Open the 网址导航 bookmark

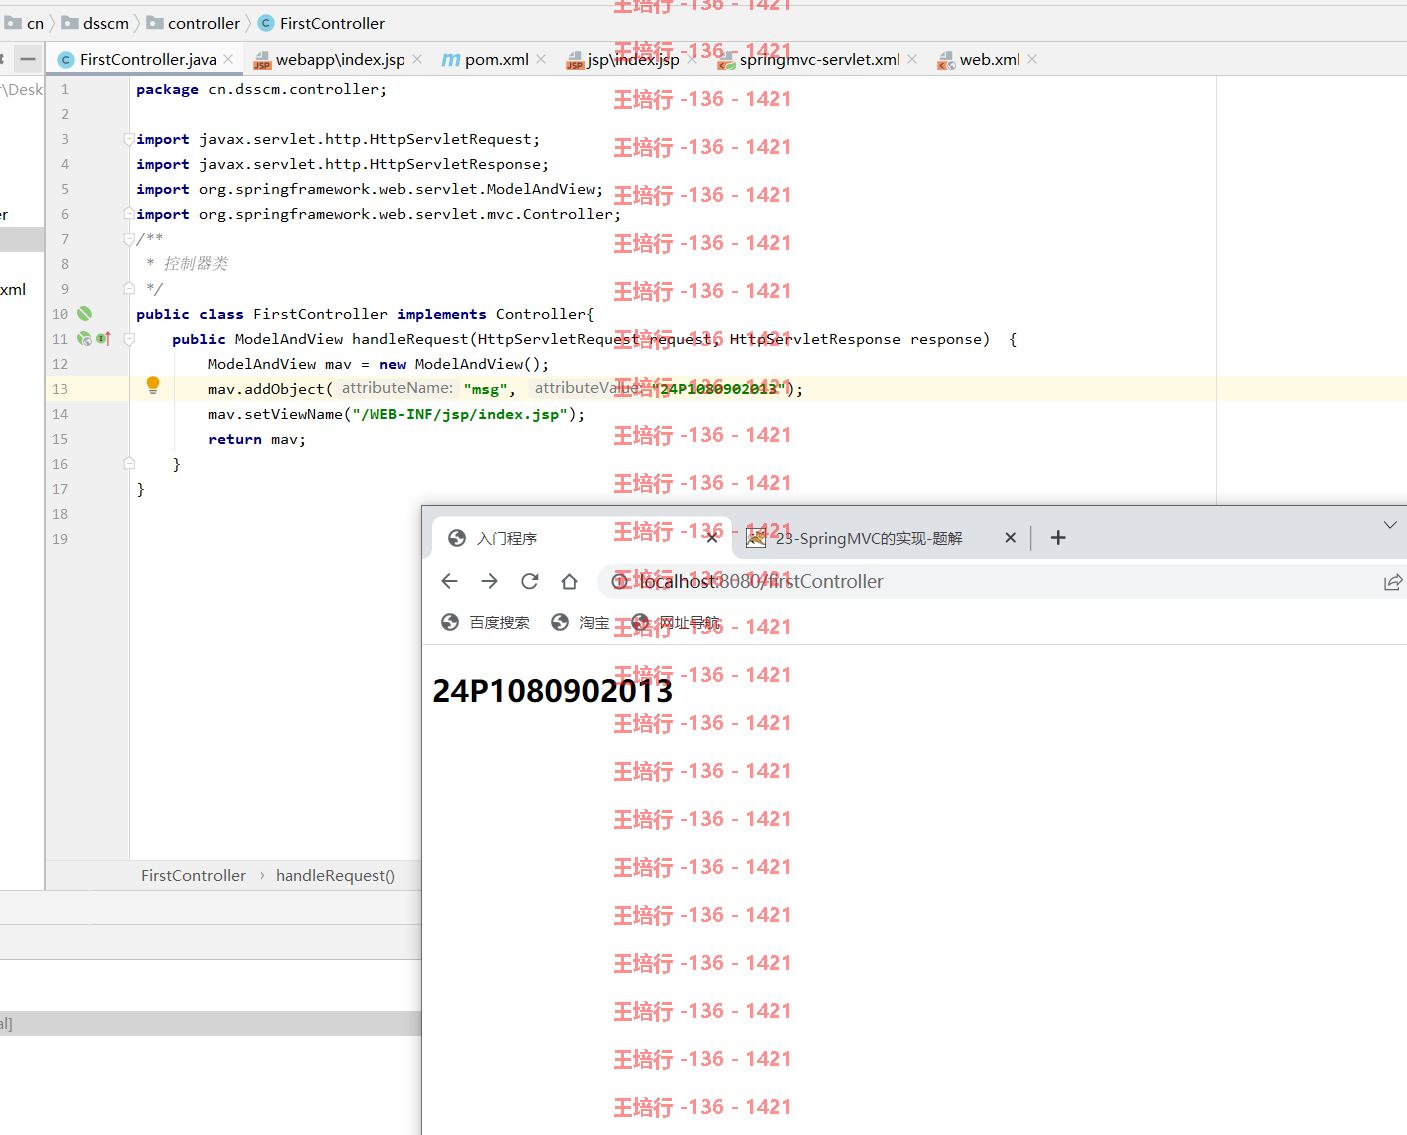point(676,622)
